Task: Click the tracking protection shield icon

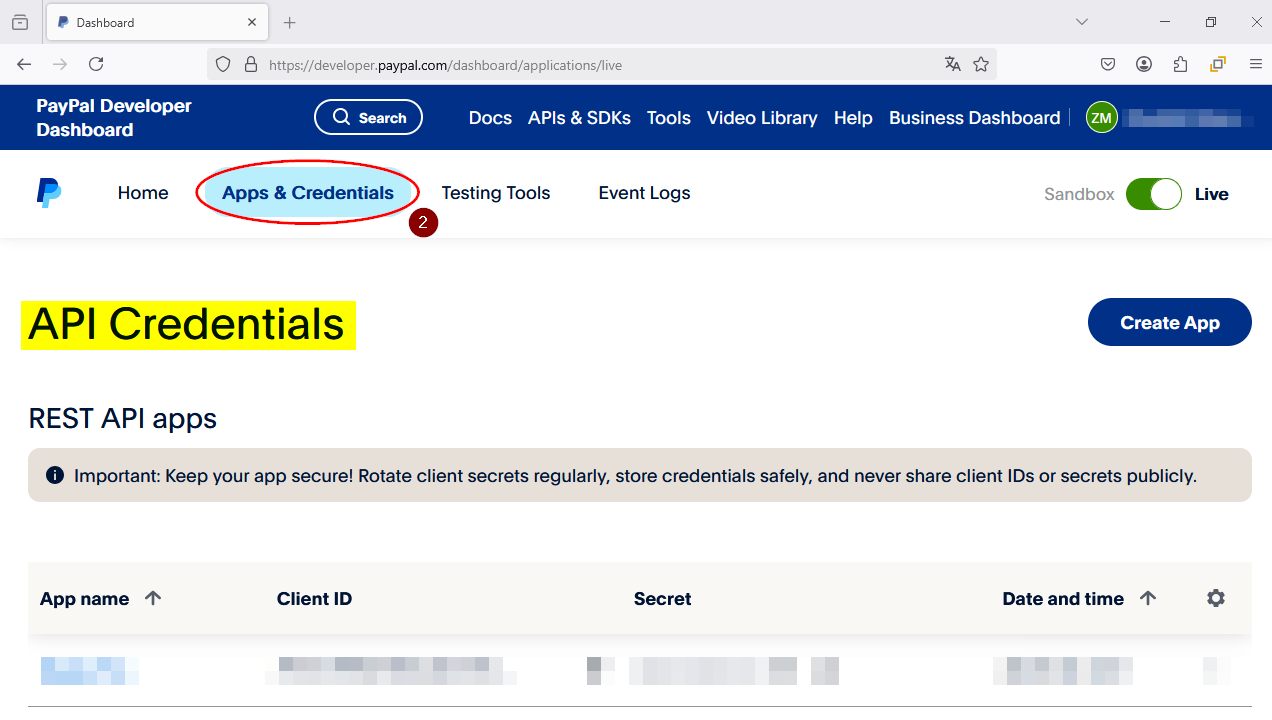Action: point(223,65)
